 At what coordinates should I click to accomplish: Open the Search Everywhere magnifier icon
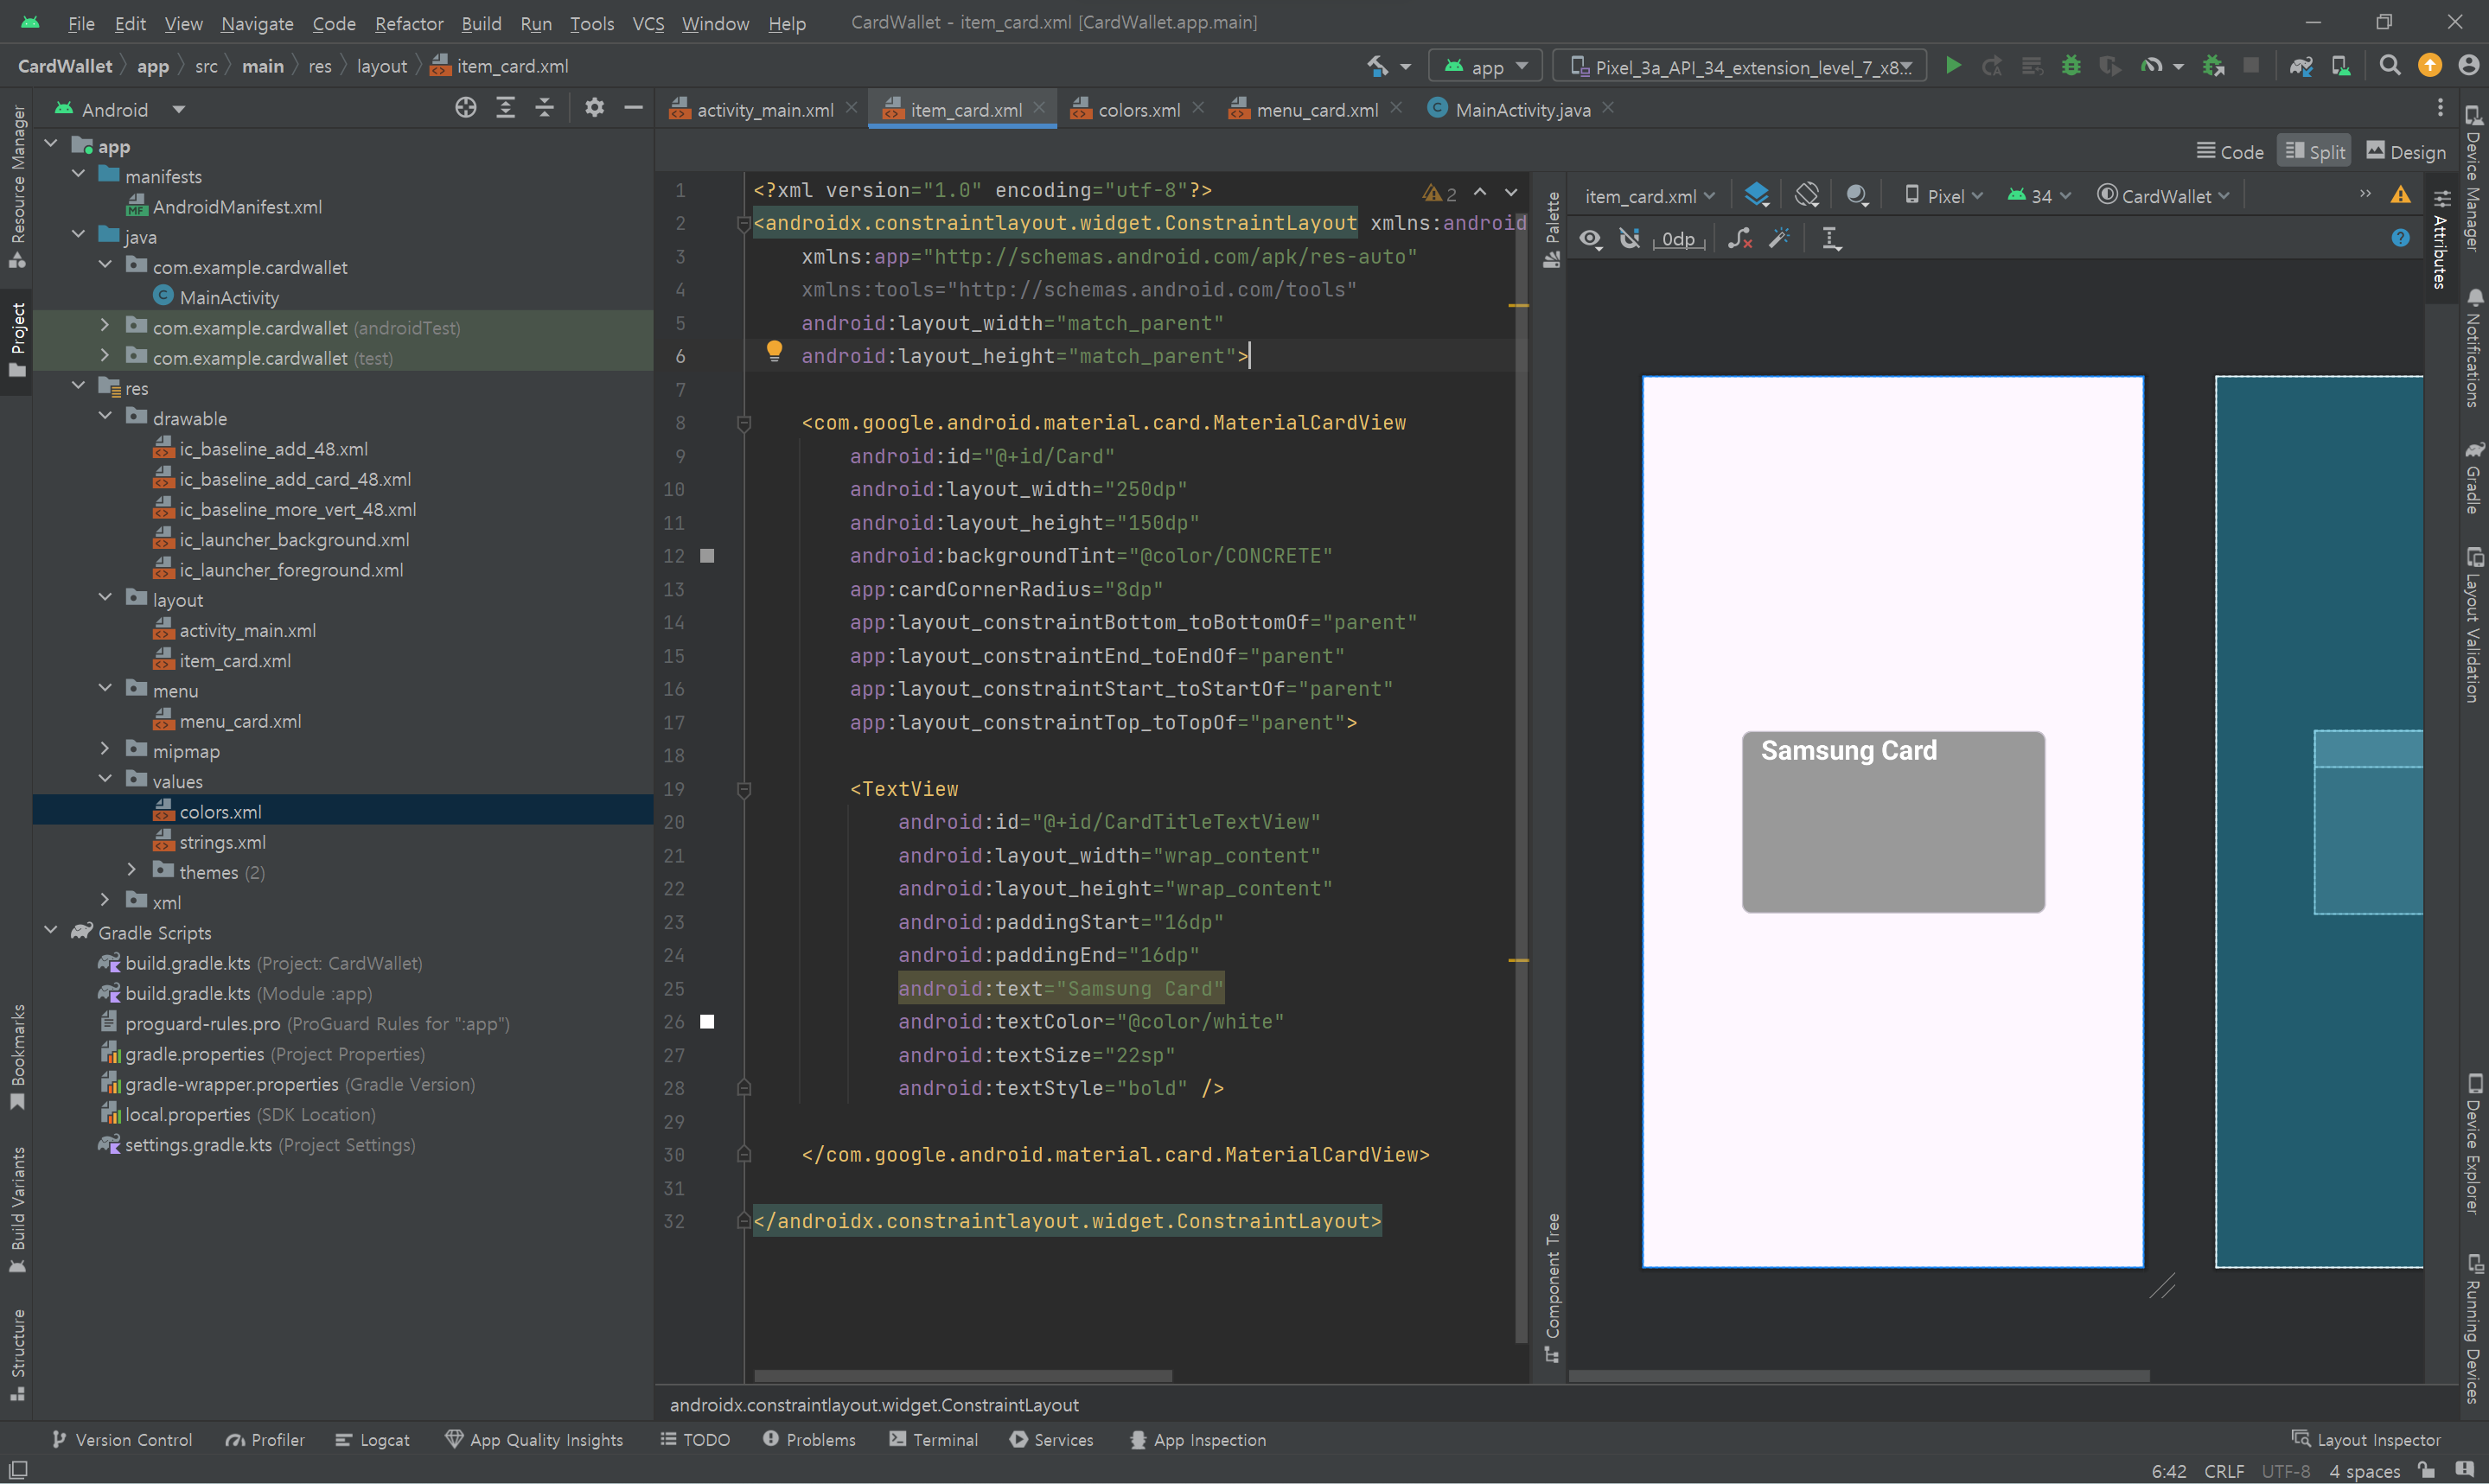(x=2390, y=66)
